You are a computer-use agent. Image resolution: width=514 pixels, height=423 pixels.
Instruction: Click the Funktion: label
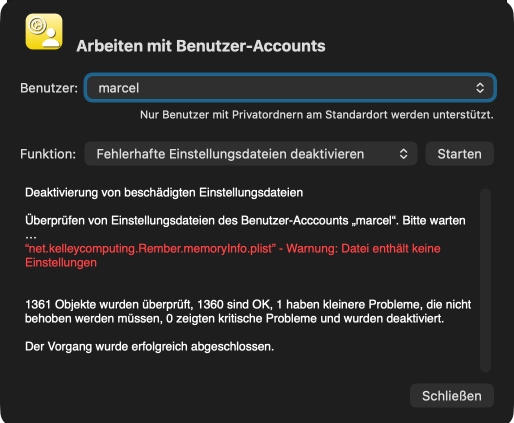pyautogui.click(x=48, y=154)
